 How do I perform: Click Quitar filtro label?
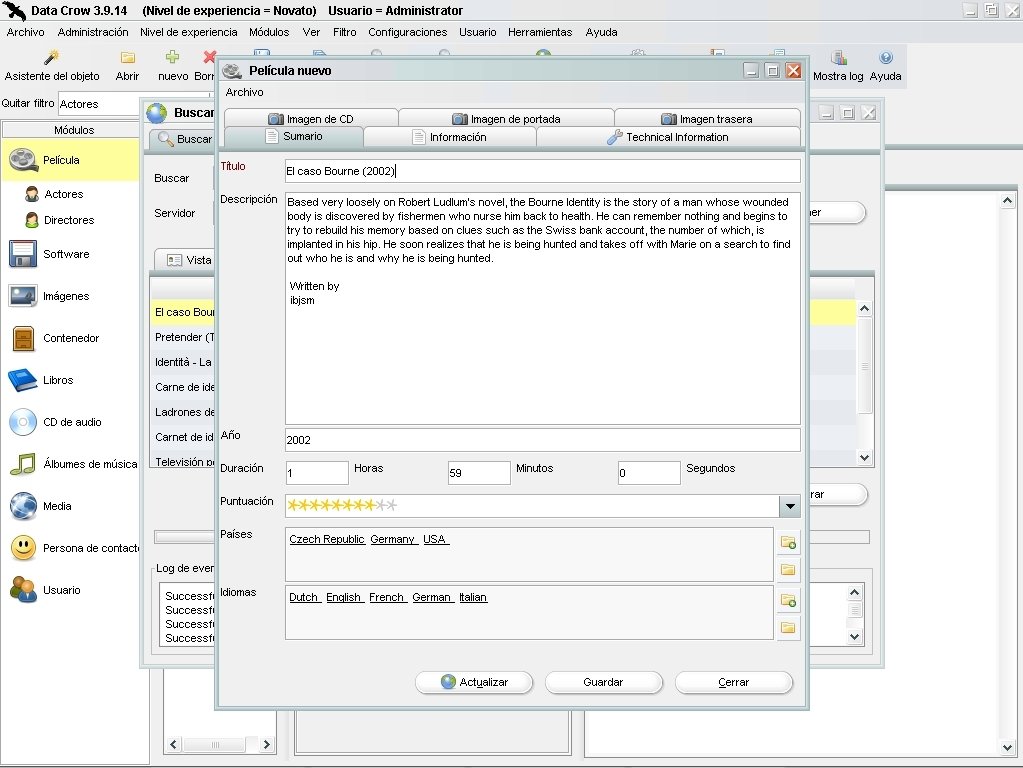click(x=28, y=103)
